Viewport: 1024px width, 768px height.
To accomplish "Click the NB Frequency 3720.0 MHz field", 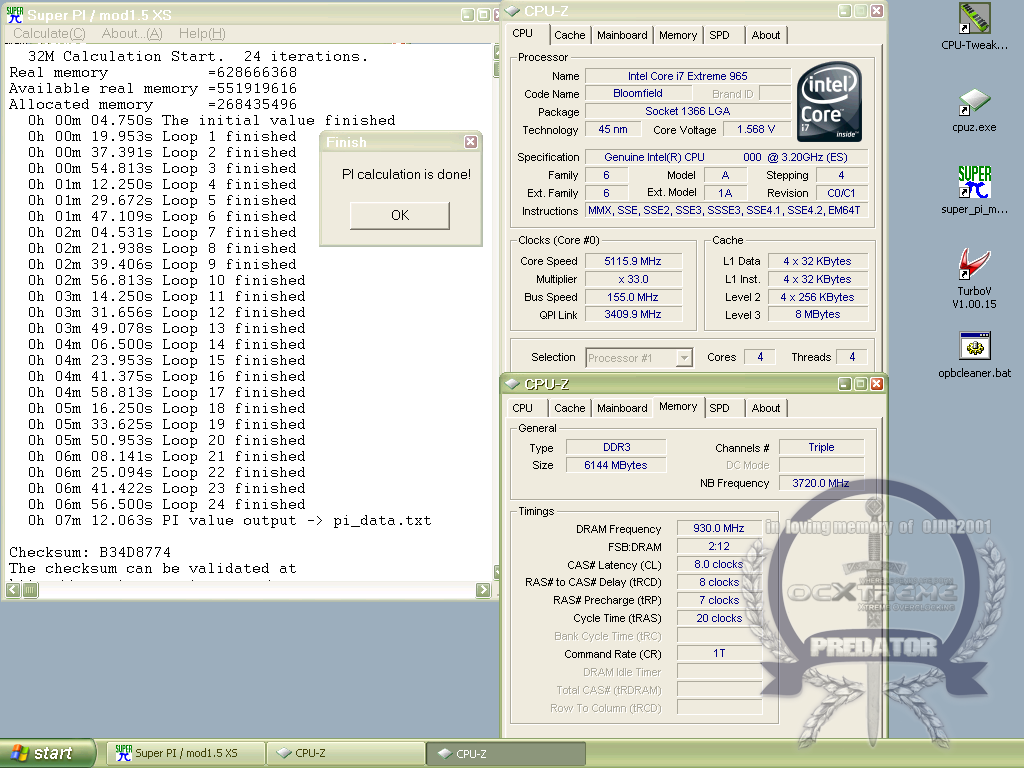I will click(x=821, y=483).
